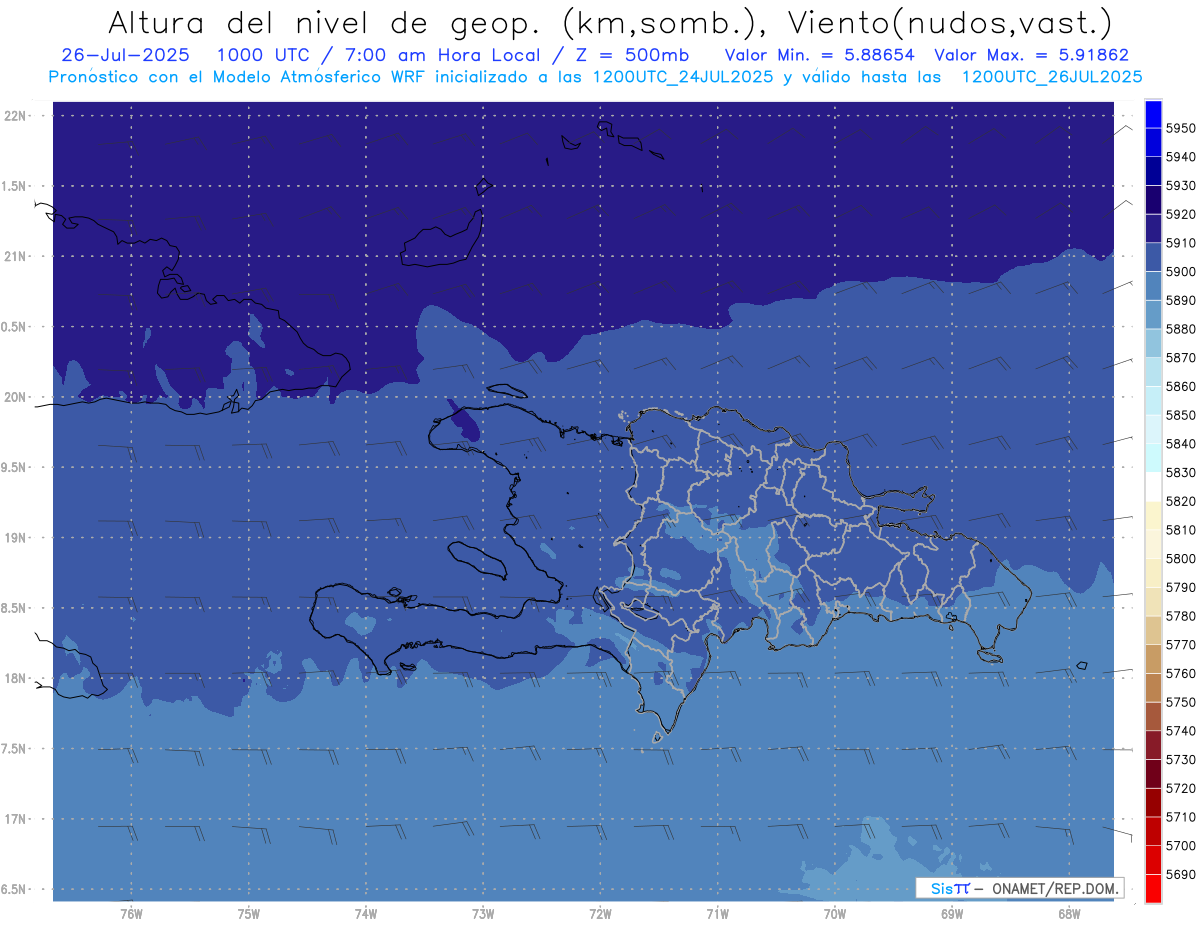
Task: Click the '68W' longitude label
Action: [x=1069, y=913]
